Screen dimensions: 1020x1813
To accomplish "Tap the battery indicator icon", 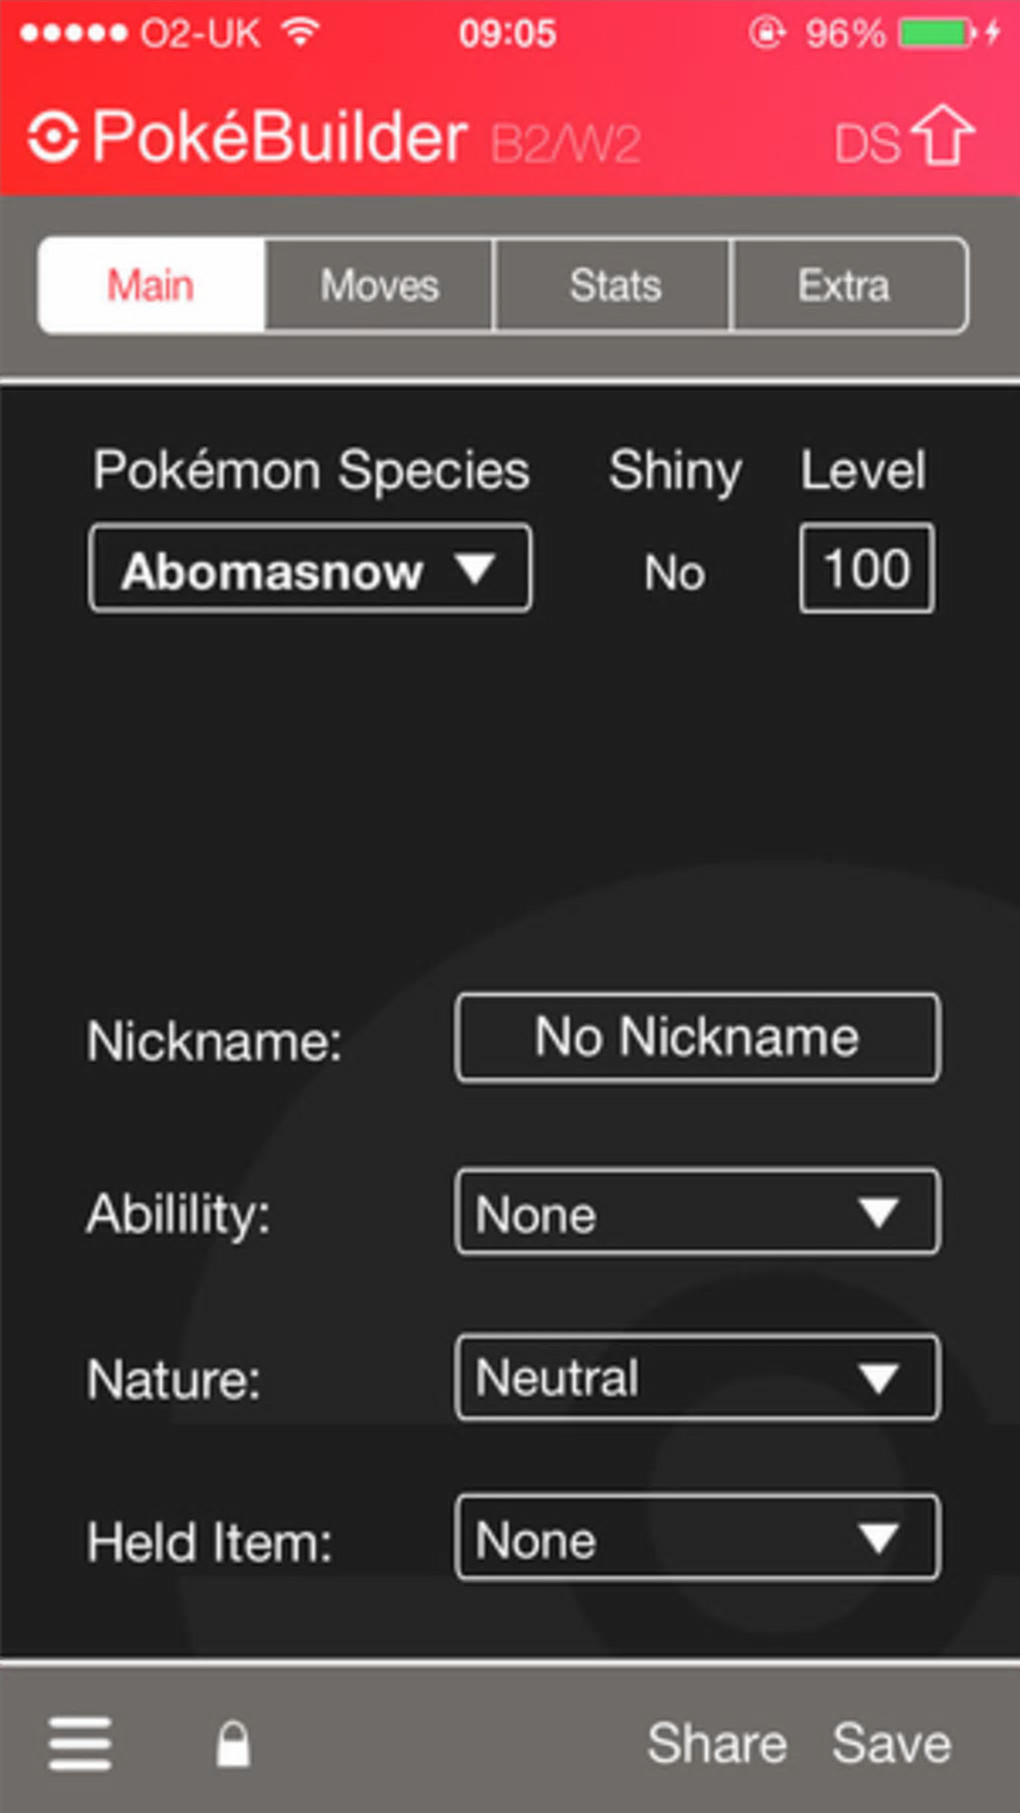I will tap(937, 33).
